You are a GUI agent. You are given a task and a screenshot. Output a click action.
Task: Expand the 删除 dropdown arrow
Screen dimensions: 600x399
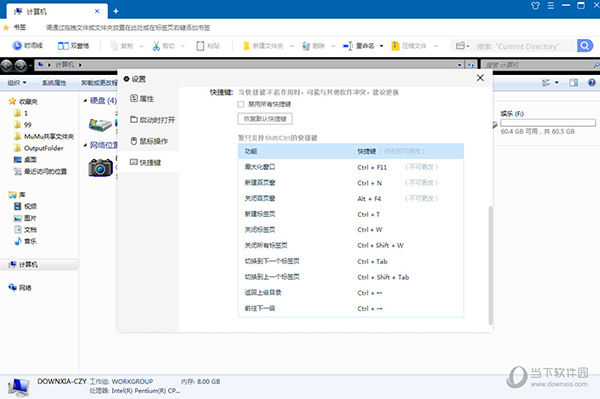(x=333, y=46)
